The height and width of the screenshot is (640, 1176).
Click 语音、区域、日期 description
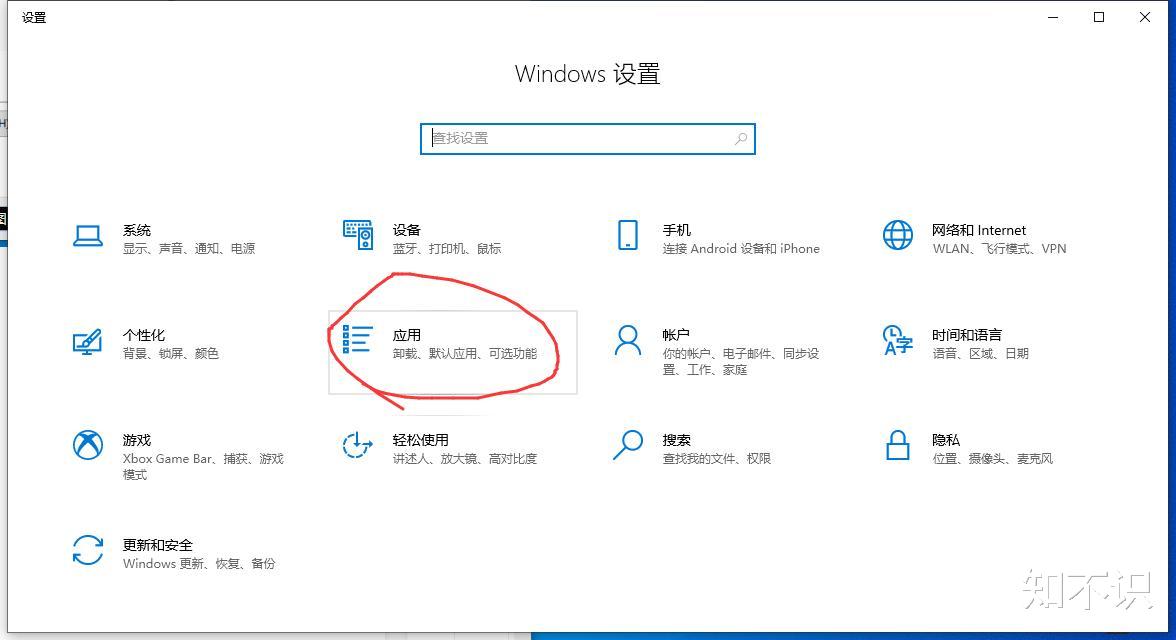(x=980, y=353)
